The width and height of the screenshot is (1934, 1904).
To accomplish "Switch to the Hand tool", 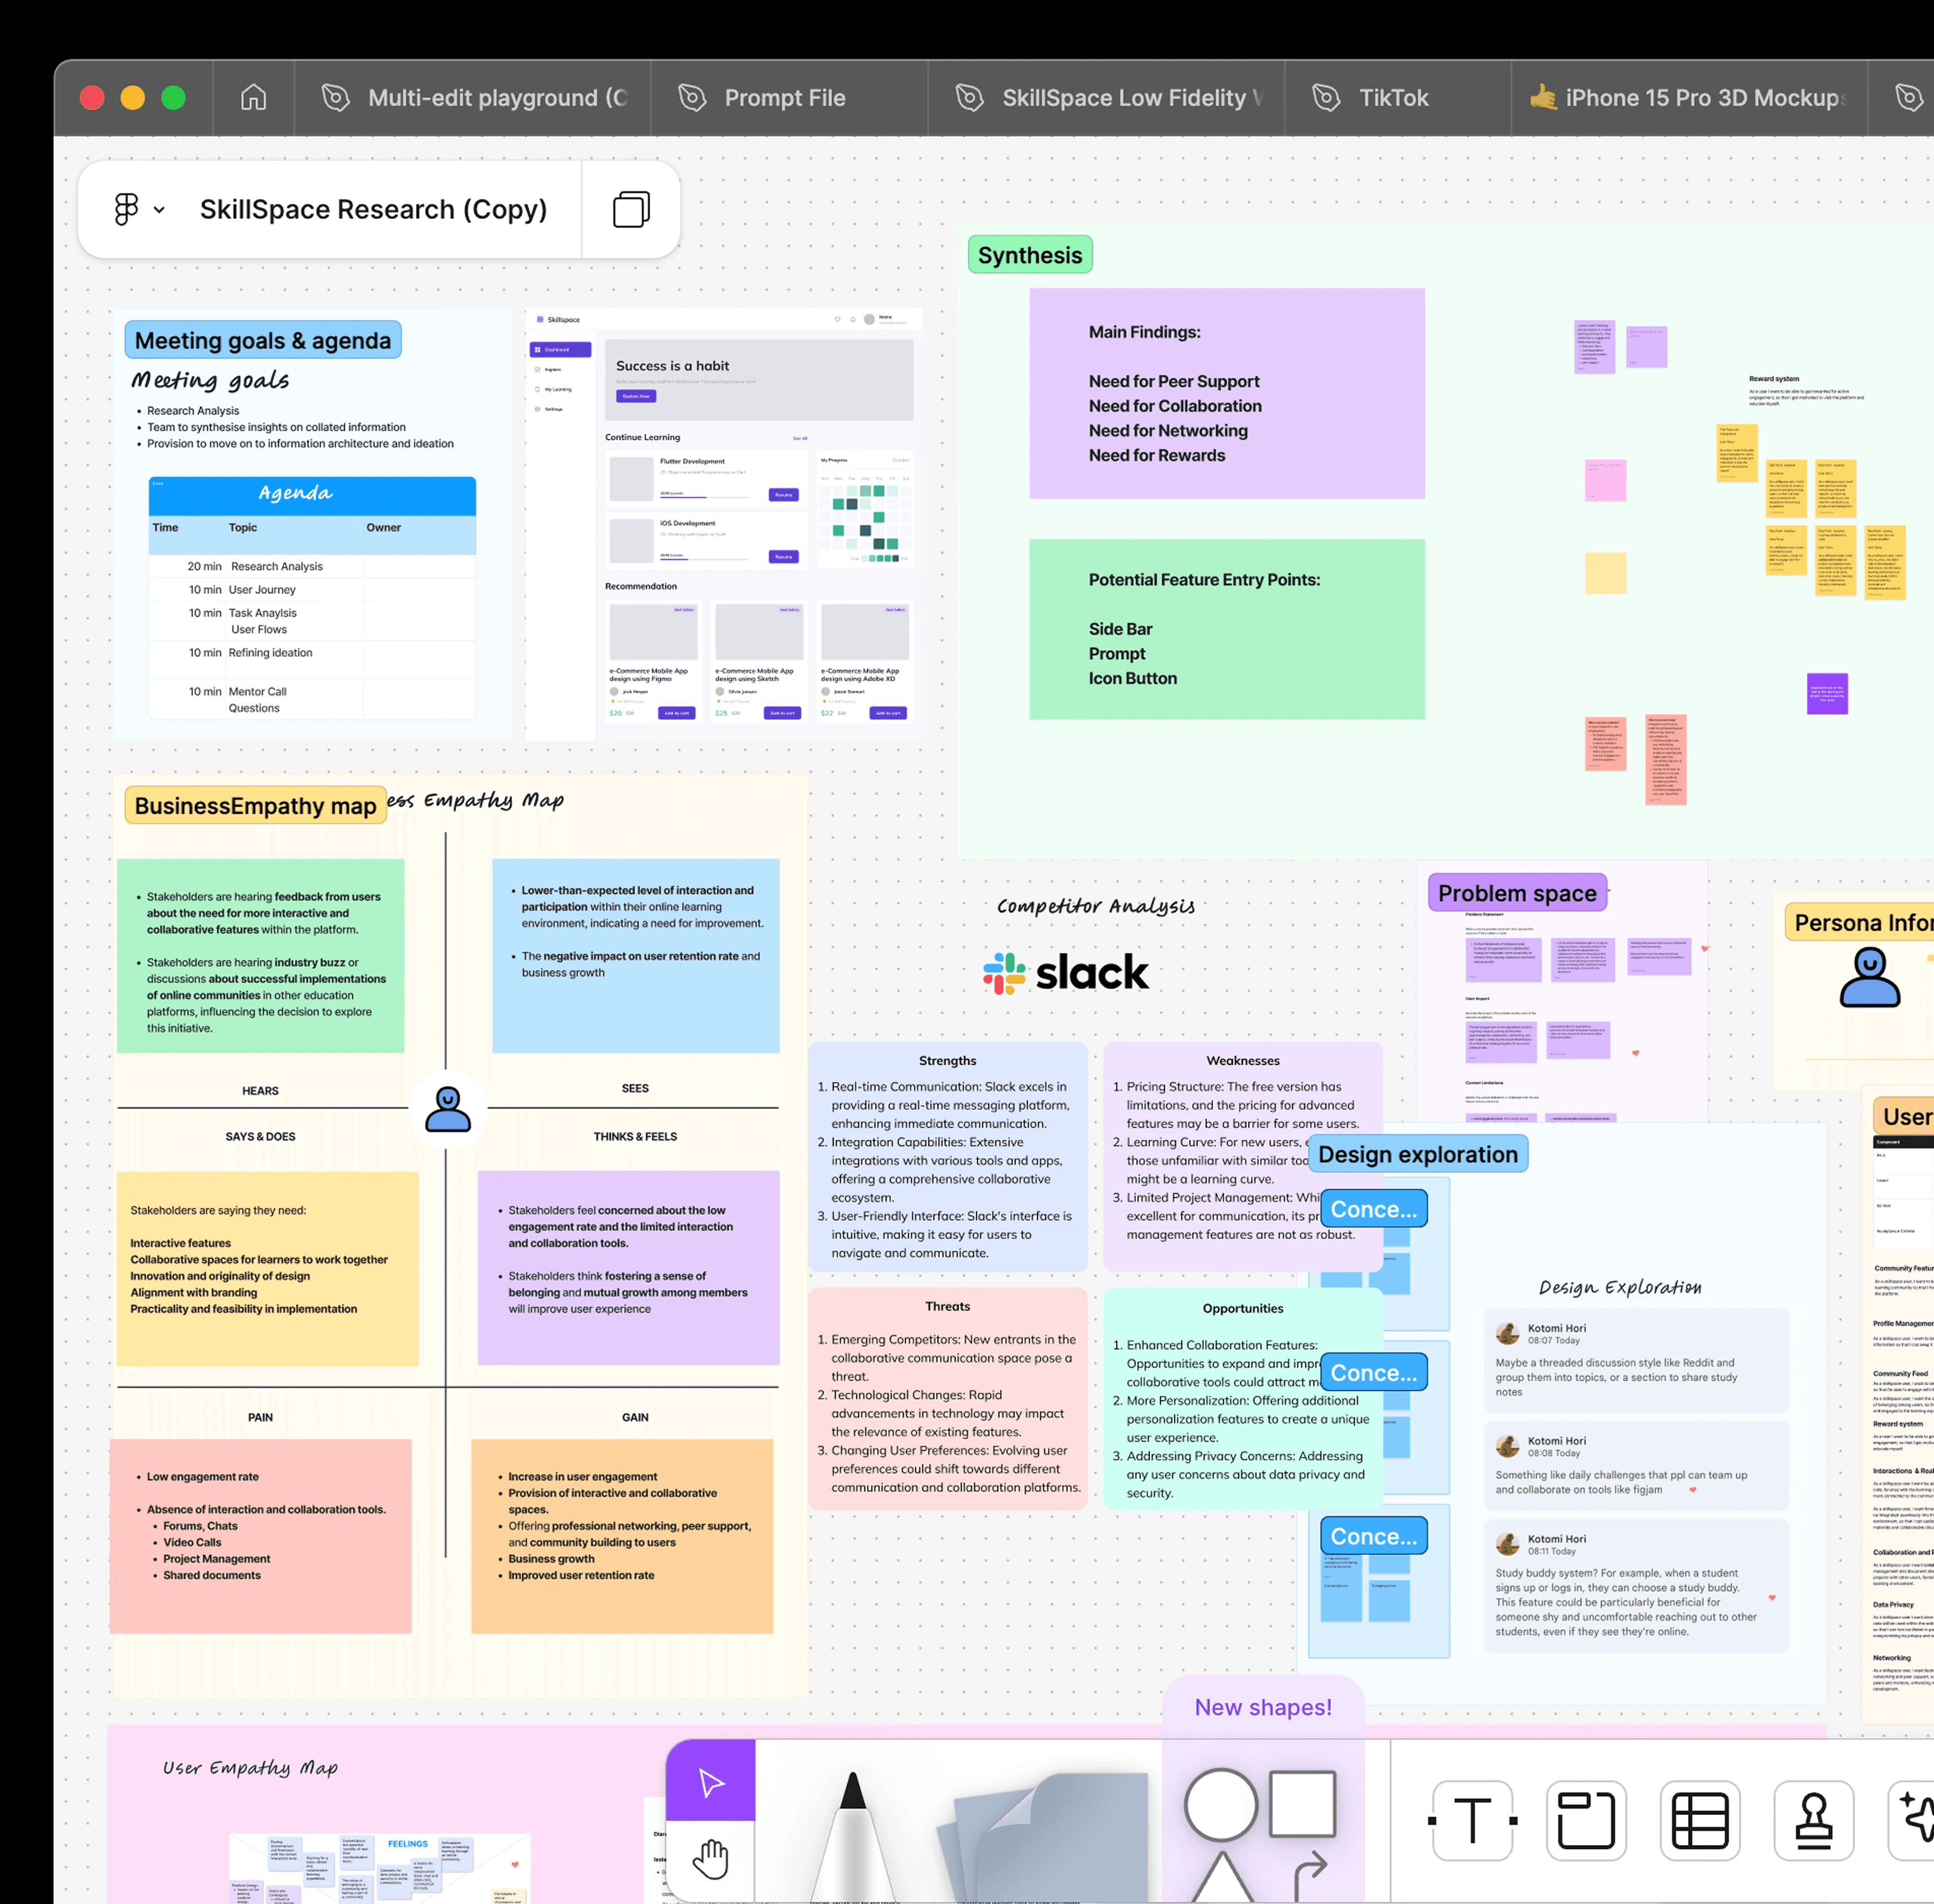I will click(710, 1859).
